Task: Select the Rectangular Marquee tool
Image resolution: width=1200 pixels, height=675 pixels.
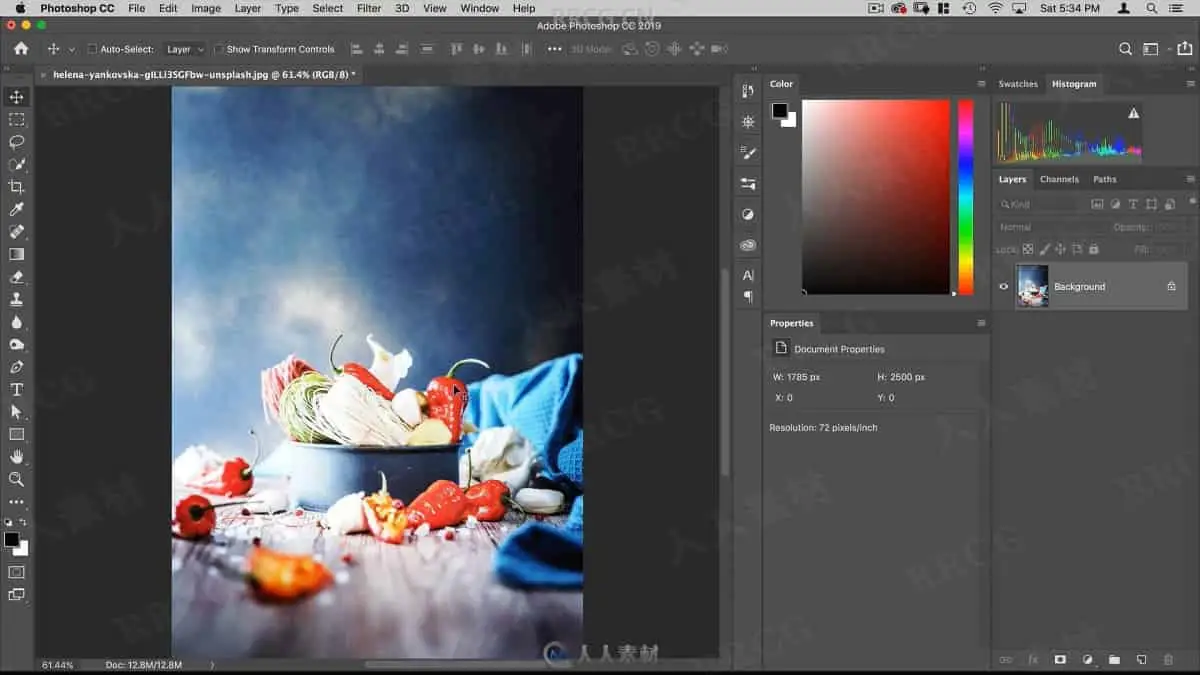Action: 16,119
